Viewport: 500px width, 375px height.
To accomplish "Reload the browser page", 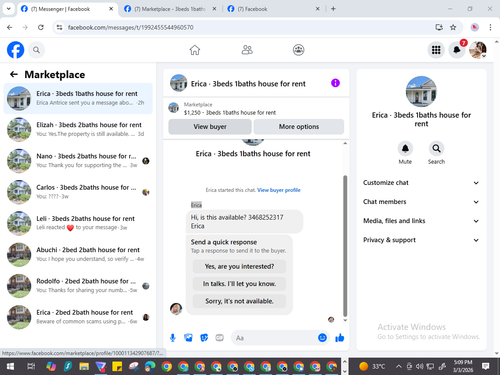I will pyautogui.click(x=41, y=27).
